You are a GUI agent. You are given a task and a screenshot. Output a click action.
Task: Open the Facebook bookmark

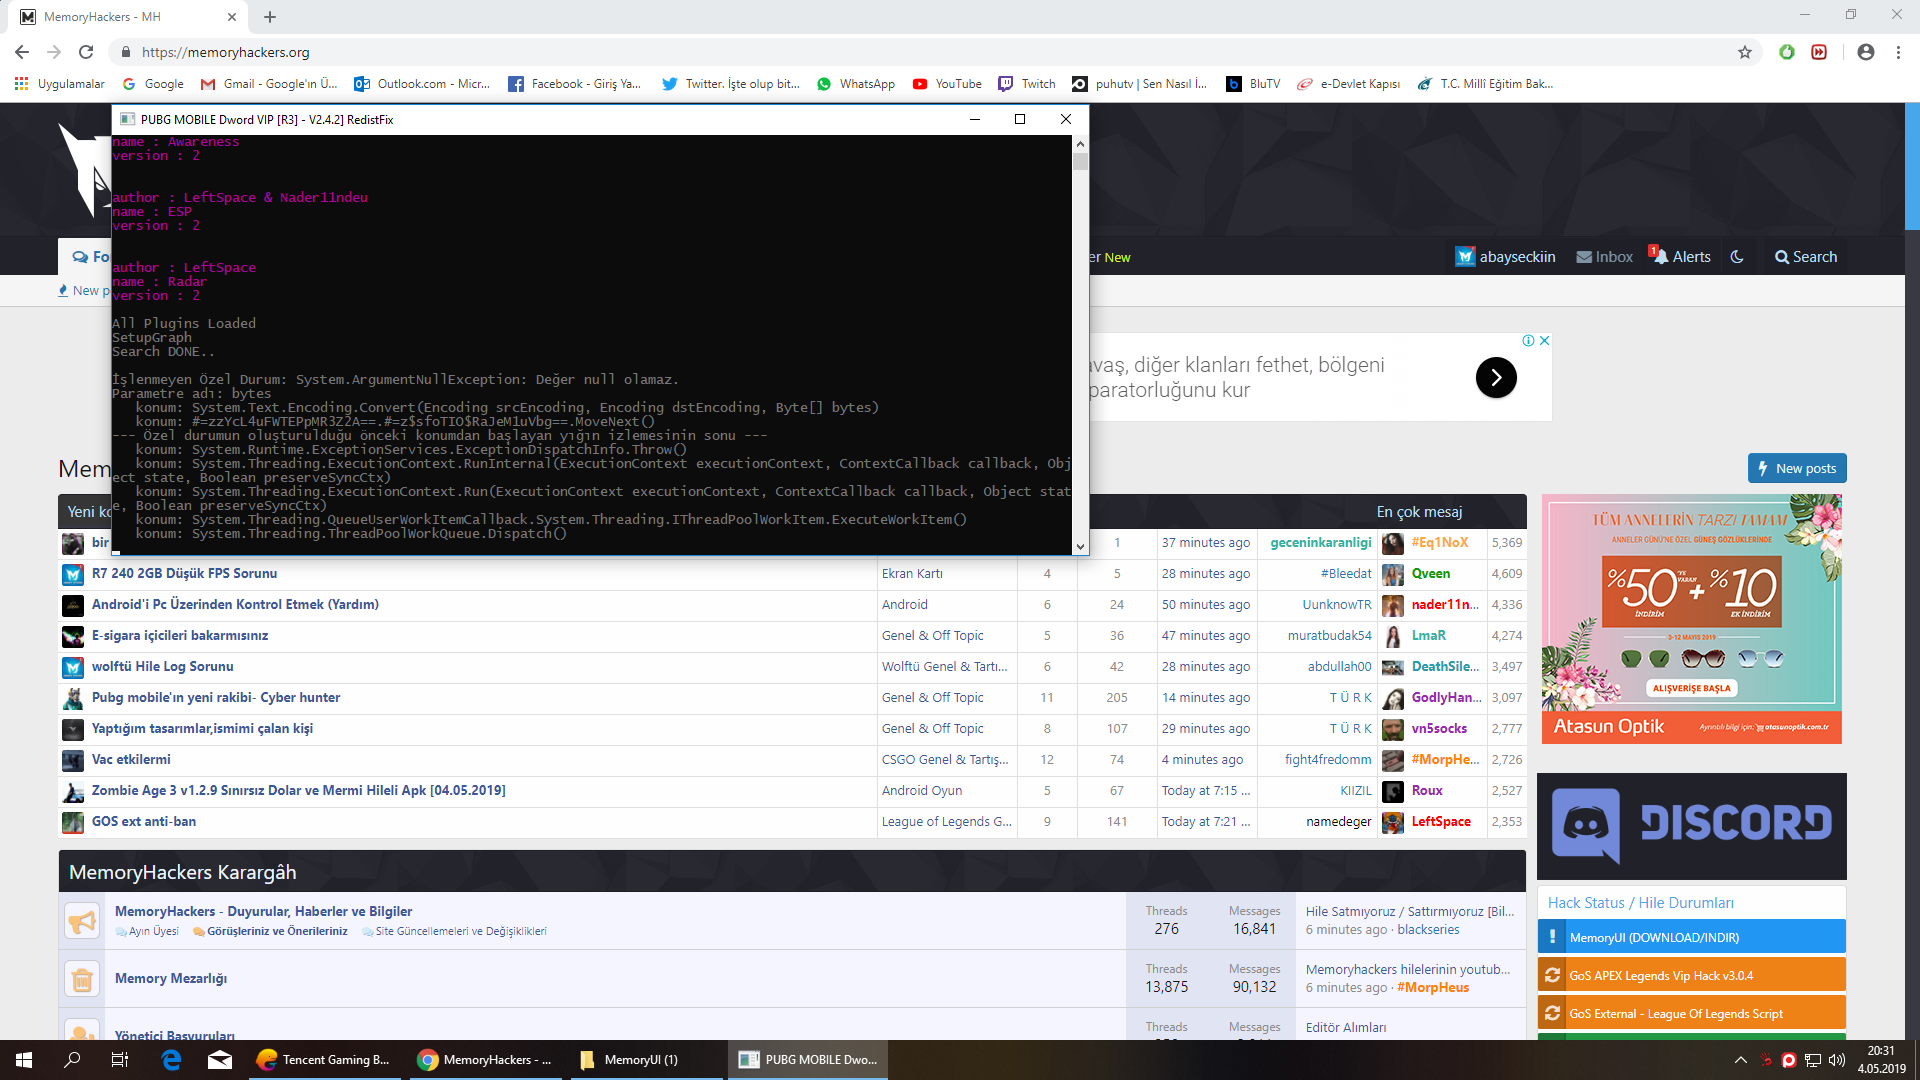(575, 84)
